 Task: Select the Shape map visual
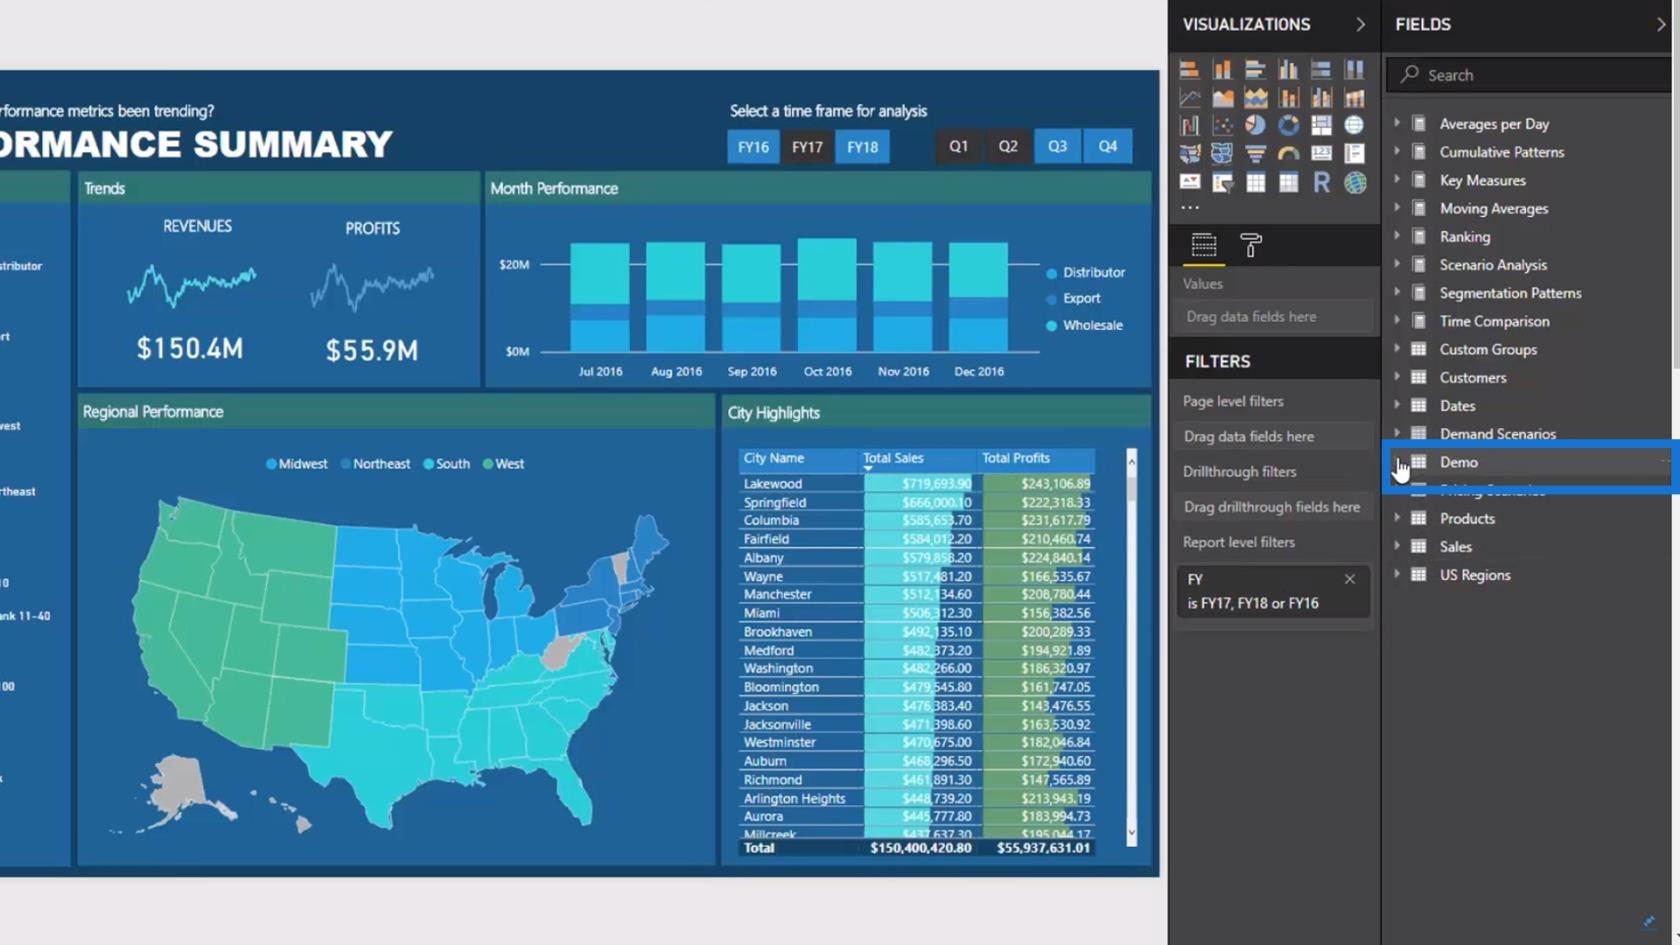coord(1222,153)
